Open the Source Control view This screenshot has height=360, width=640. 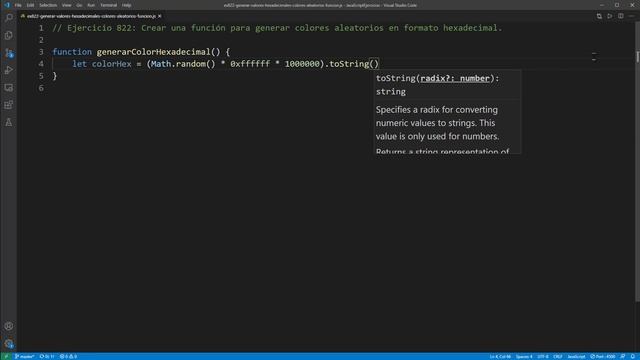tap(9, 53)
